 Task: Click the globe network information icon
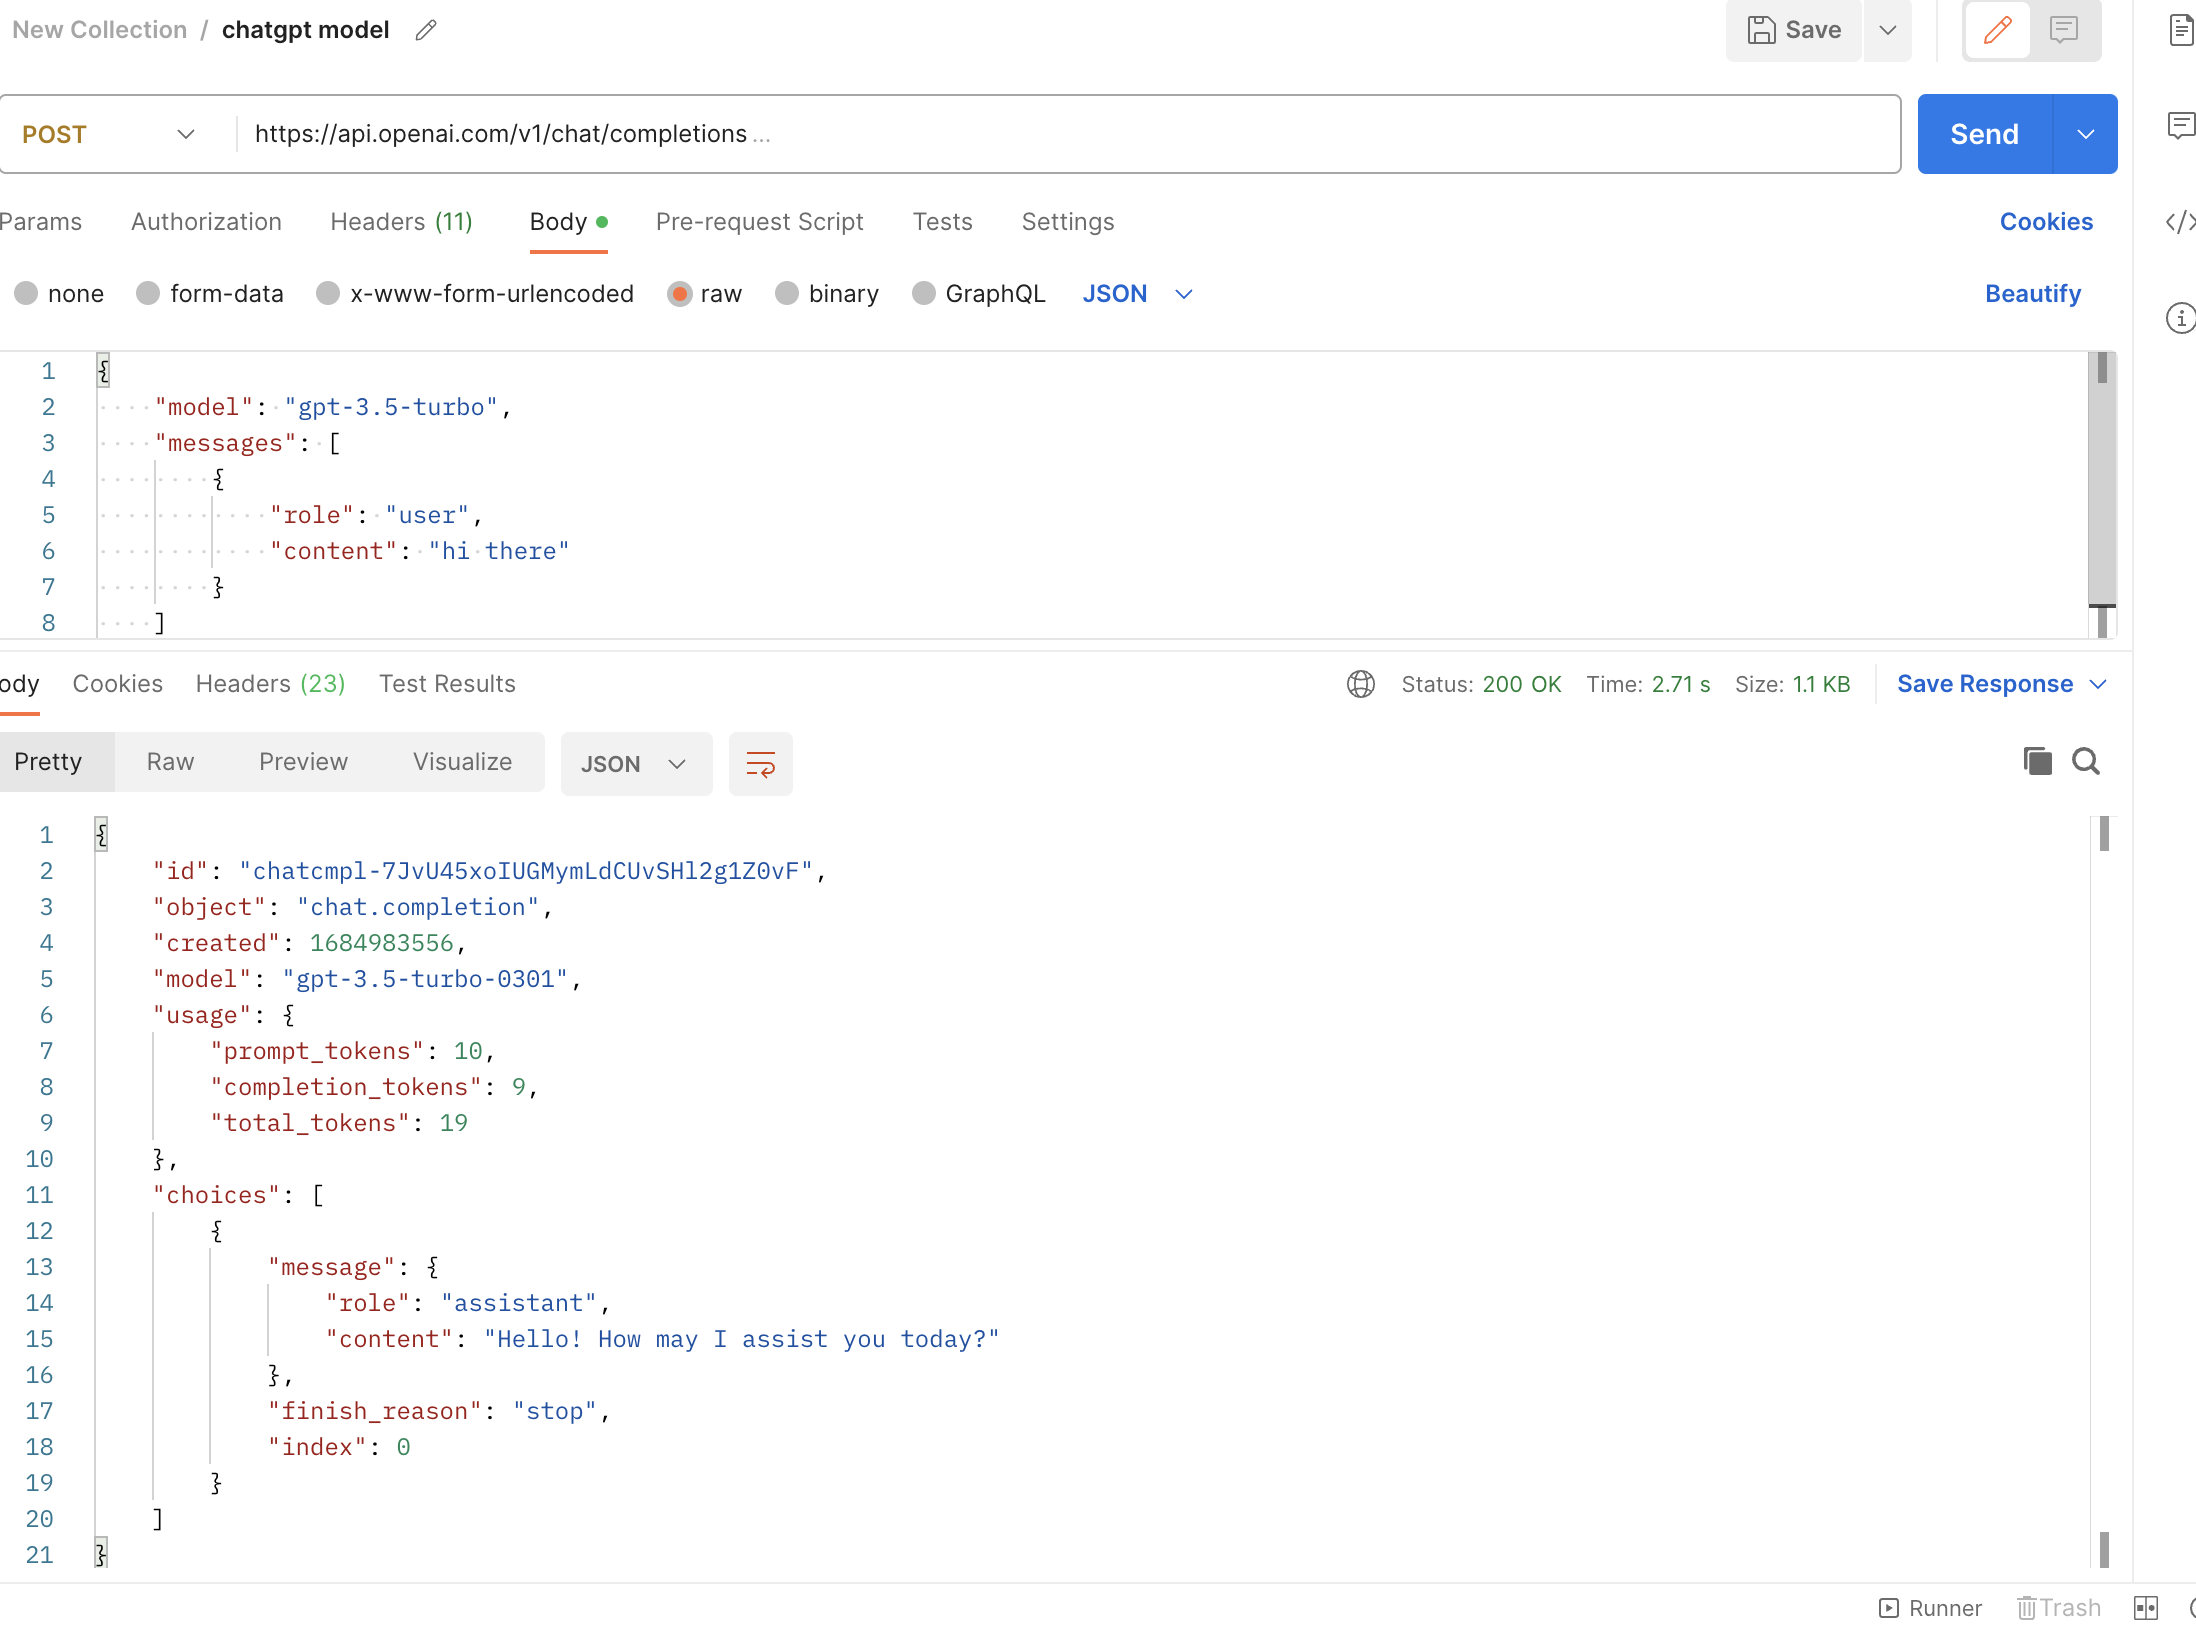(1360, 684)
